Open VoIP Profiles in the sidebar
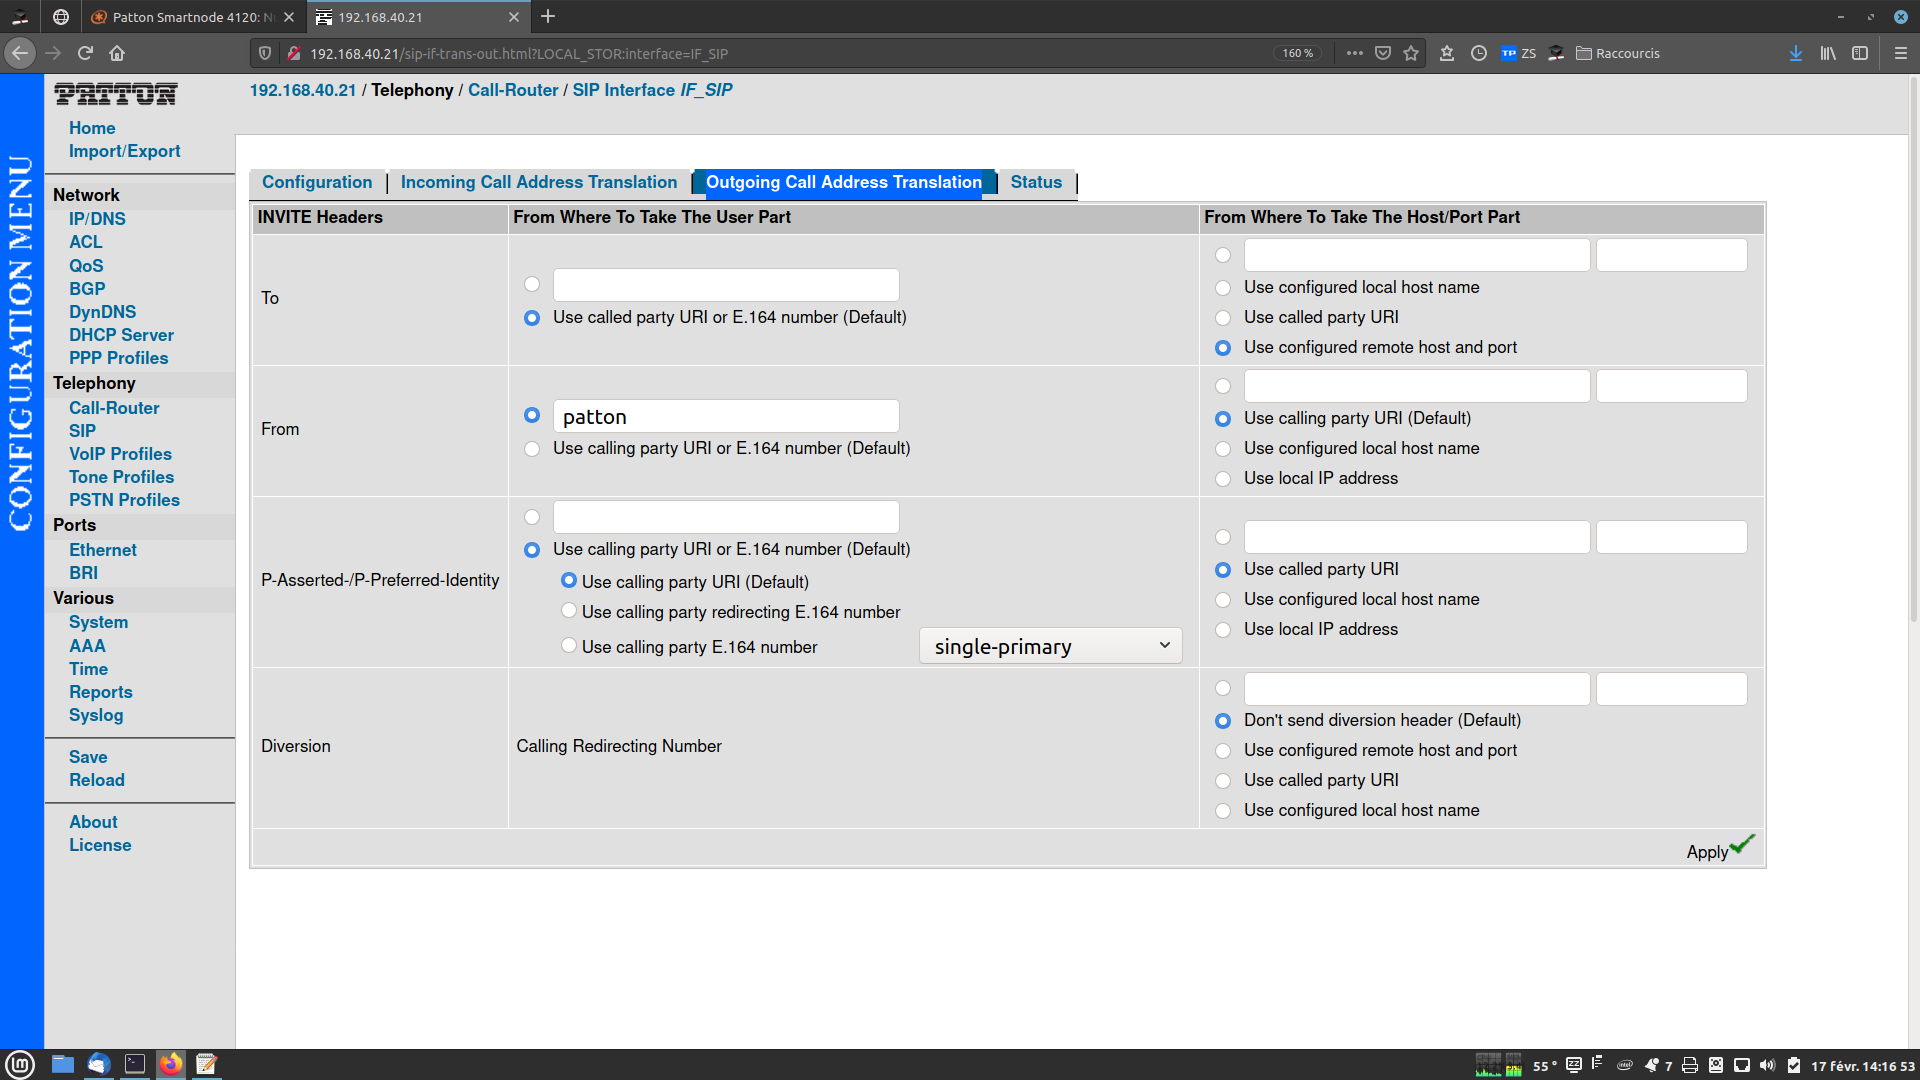Screen dimensions: 1920x1080 coord(120,454)
